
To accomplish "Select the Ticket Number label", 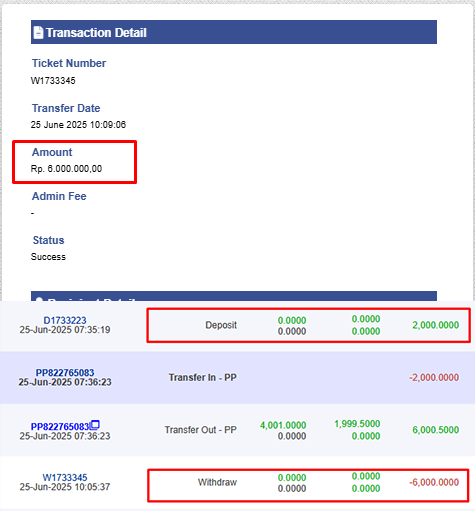I will point(69,63).
